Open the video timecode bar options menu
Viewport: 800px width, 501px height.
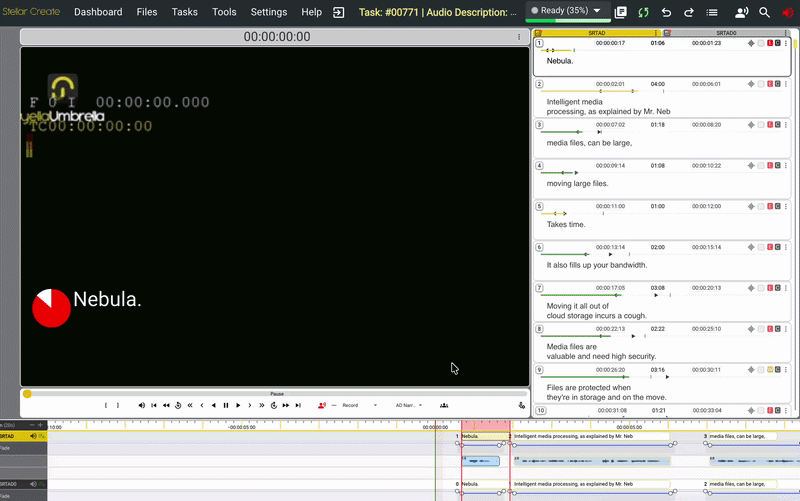pyautogui.click(x=519, y=37)
